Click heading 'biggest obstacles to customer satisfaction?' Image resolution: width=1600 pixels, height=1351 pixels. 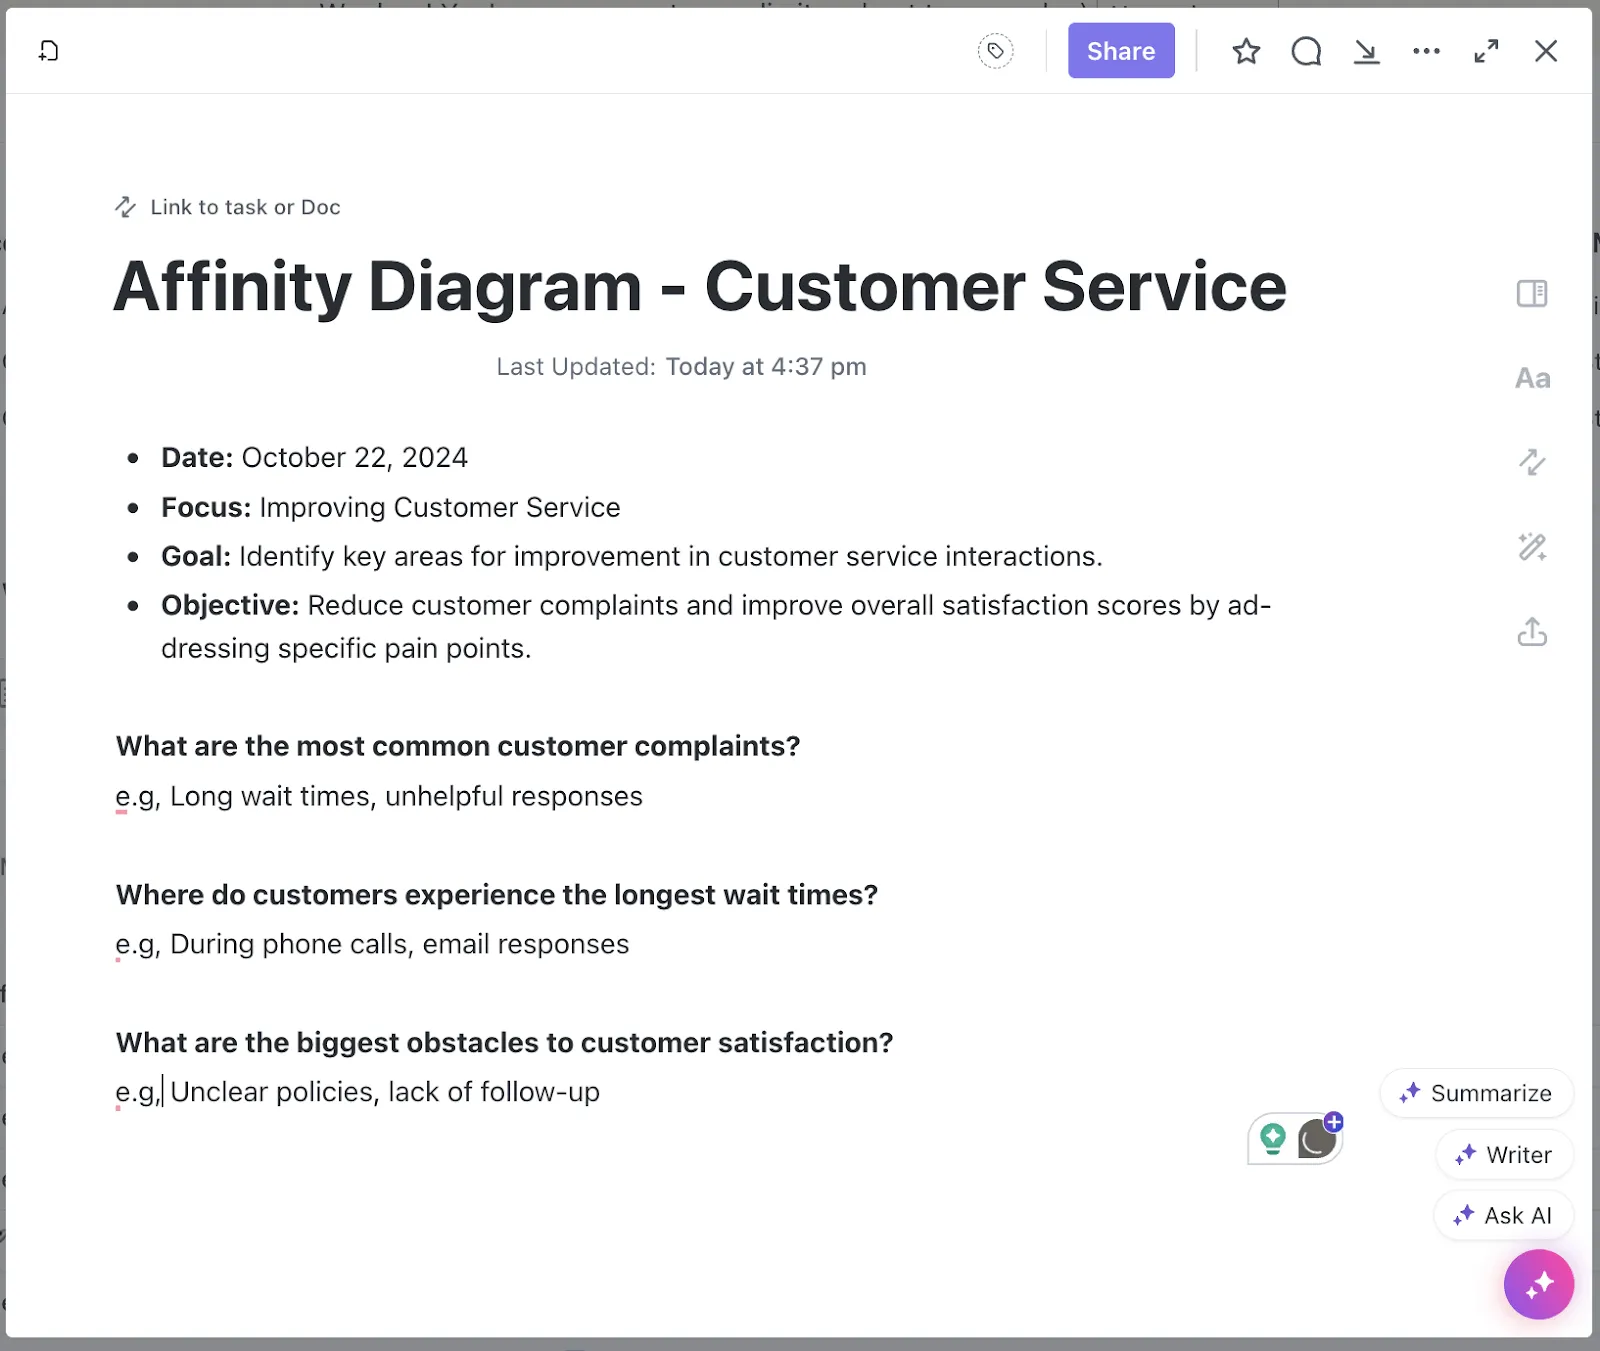click(504, 1043)
